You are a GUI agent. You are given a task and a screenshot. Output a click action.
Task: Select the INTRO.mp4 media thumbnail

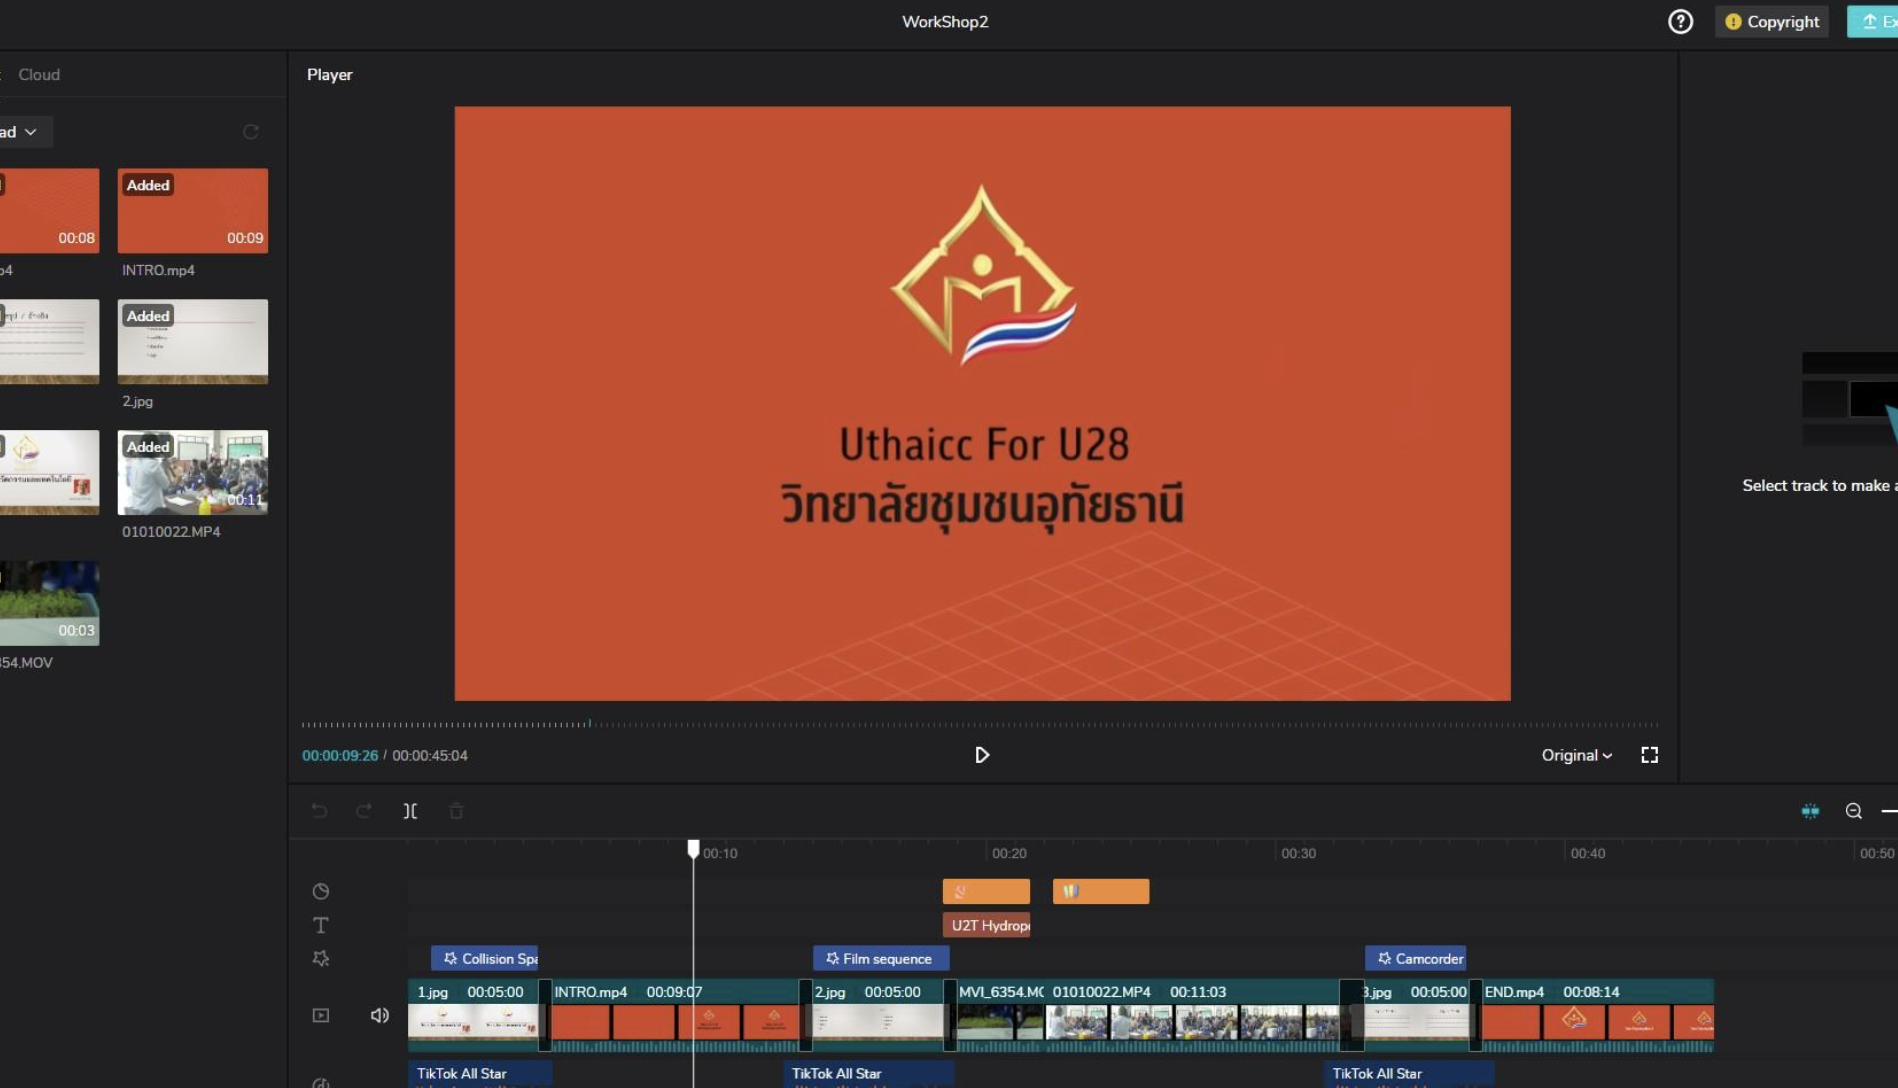click(x=193, y=210)
